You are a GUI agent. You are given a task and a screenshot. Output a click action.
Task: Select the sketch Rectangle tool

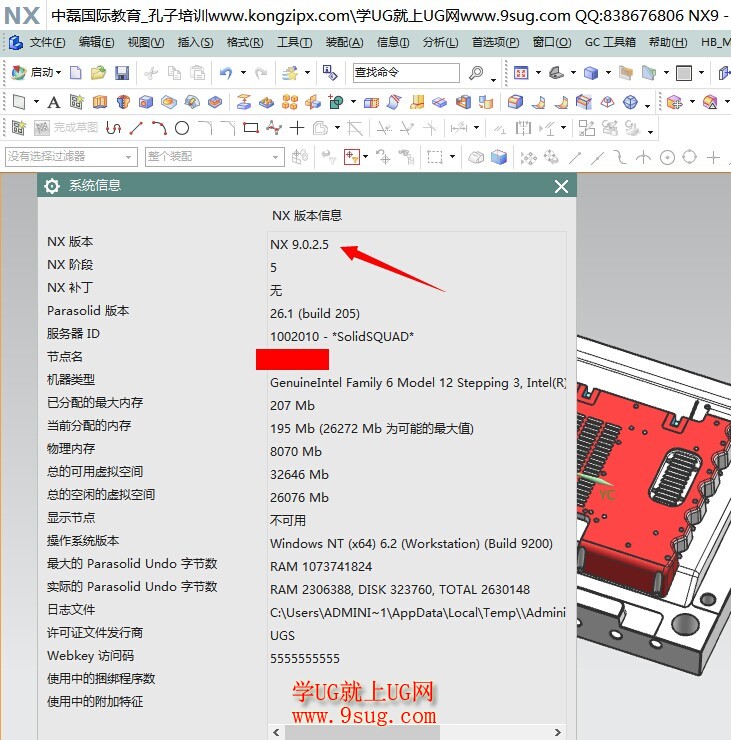pos(251,128)
